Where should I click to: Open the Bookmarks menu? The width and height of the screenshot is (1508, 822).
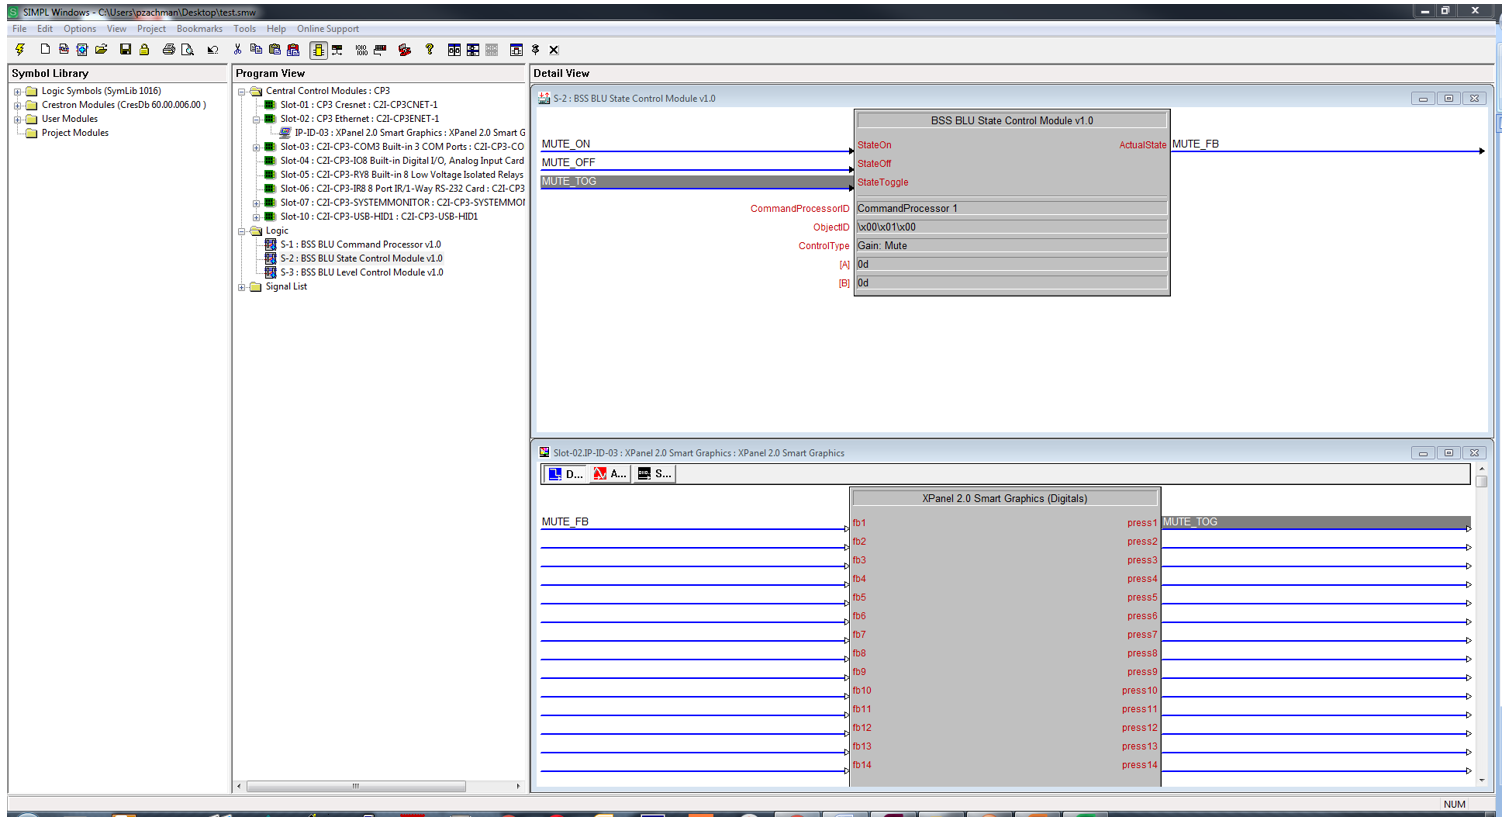coord(199,29)
